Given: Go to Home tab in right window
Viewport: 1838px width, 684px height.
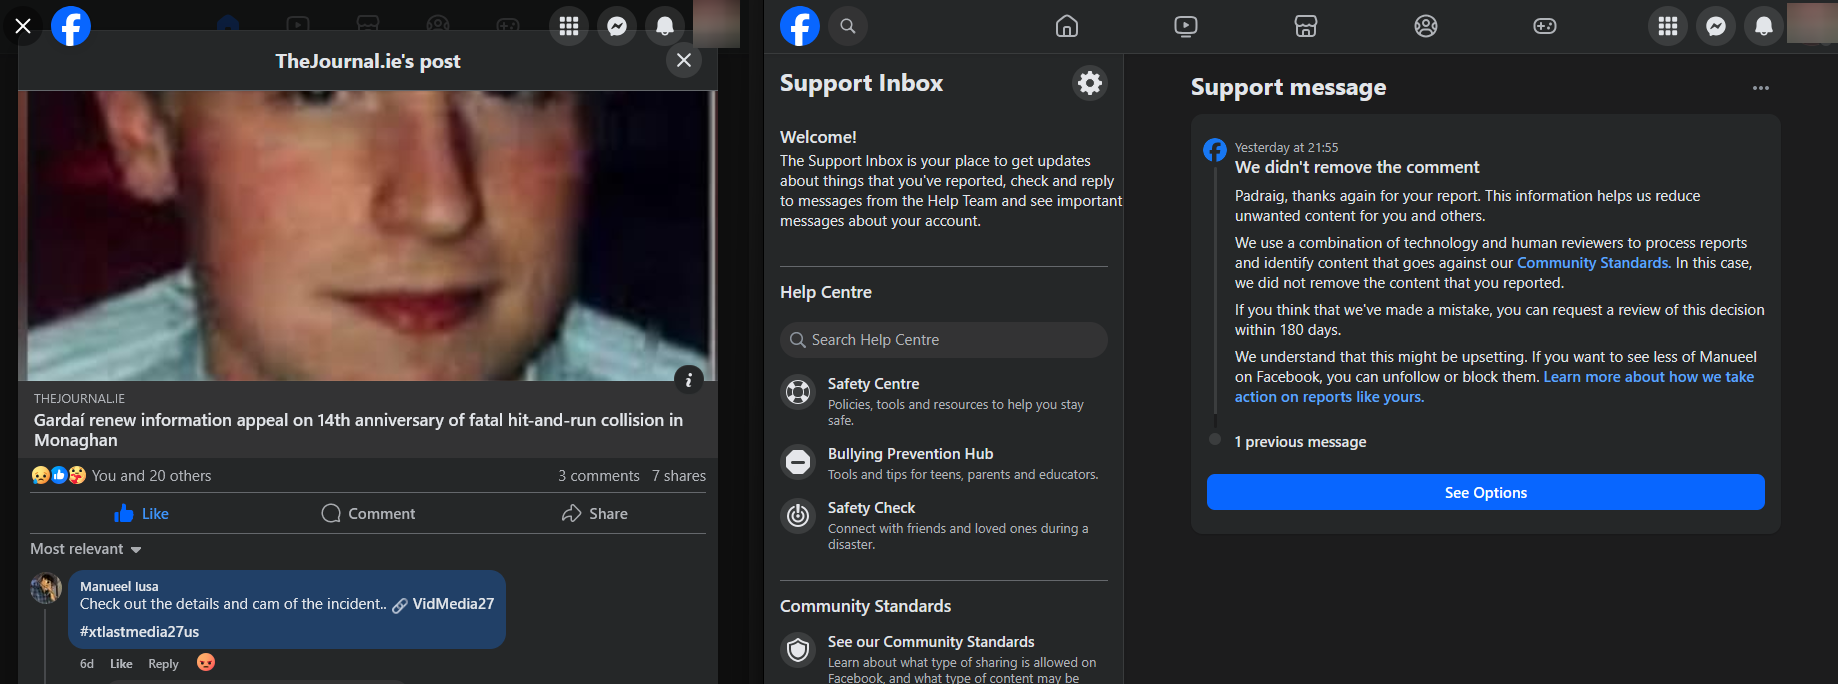Looking at the screenshot, I should tap(1067, 26).
